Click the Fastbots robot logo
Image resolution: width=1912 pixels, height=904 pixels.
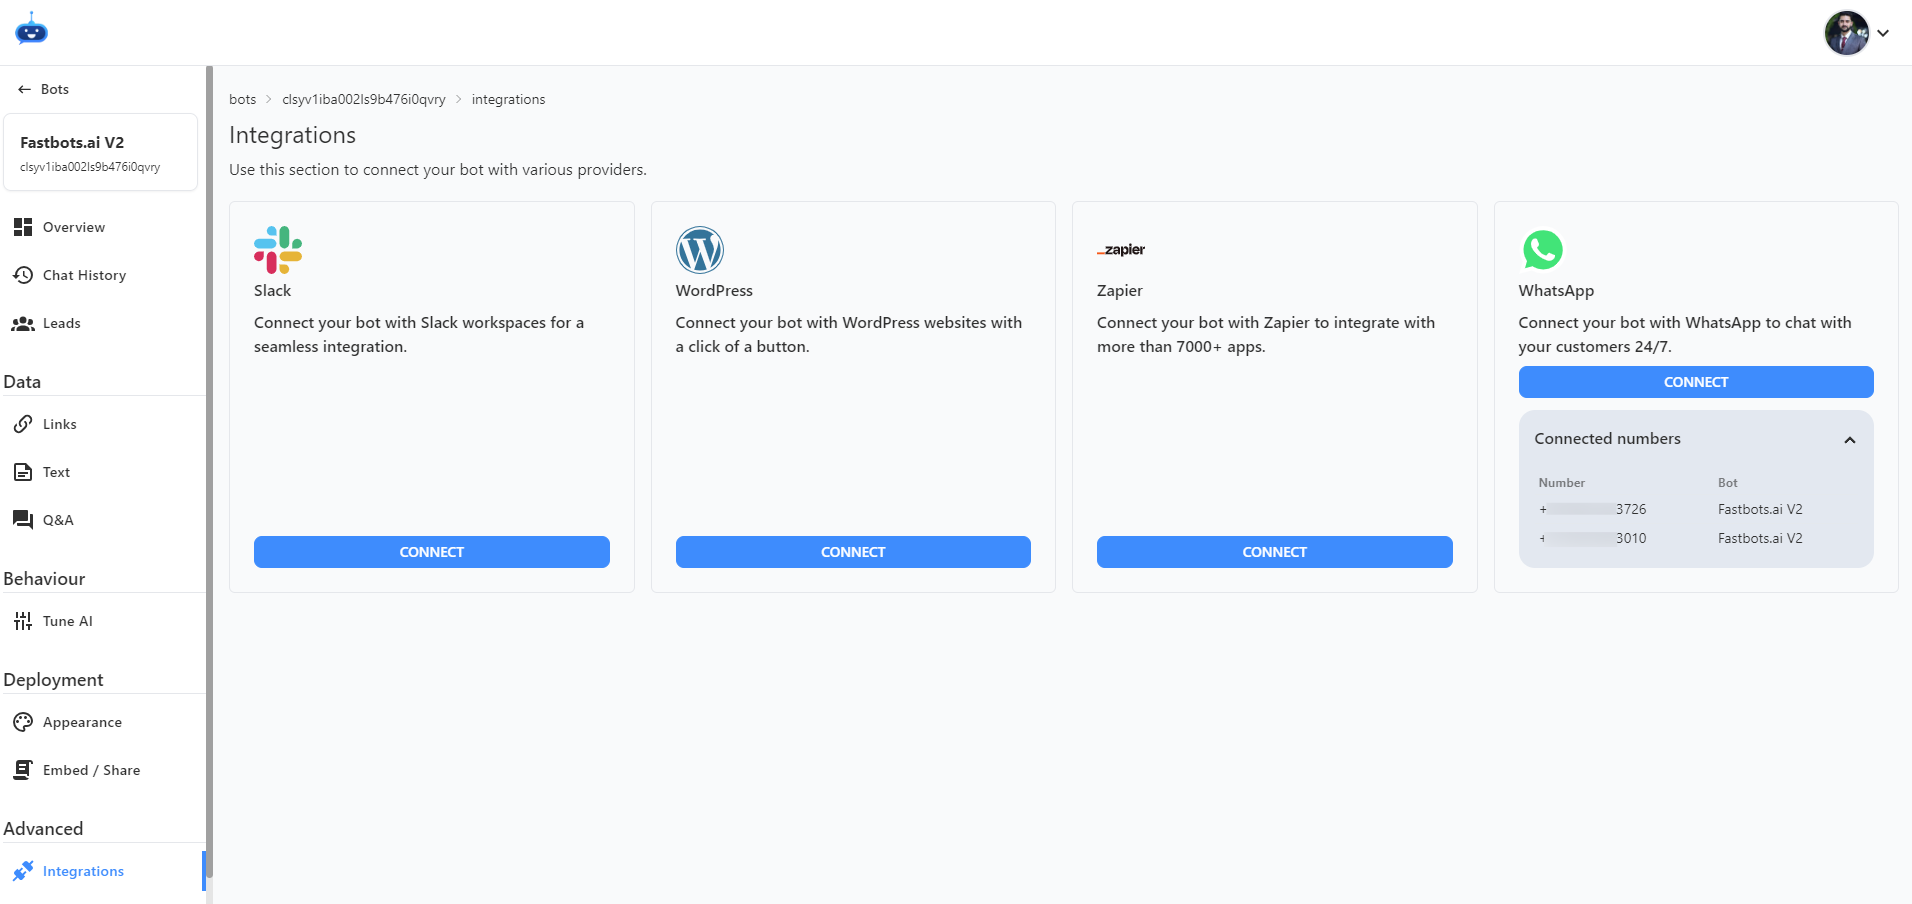point(32,30)
